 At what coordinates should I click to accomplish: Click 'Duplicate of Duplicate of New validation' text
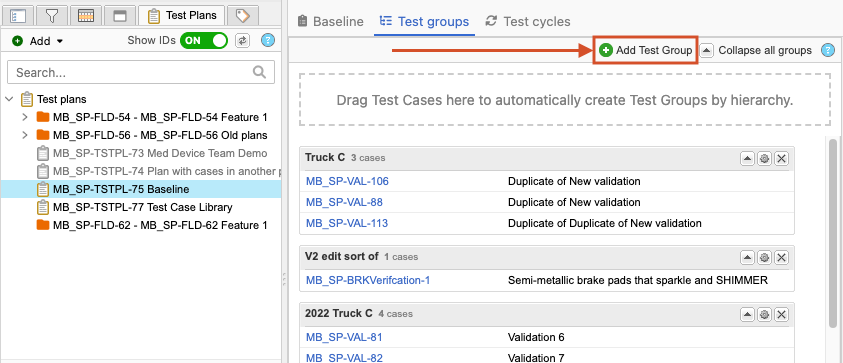pos(605,223)
